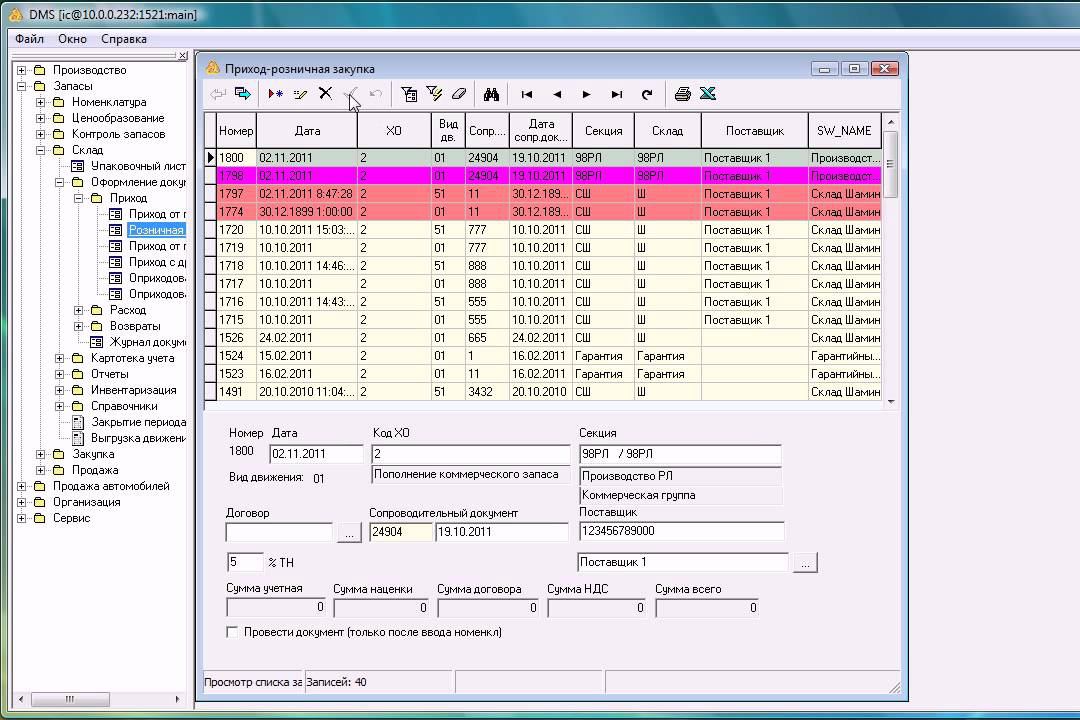Collapse the Склад tree node
This screenshot has width=1080, height=720.
[41, 150]
